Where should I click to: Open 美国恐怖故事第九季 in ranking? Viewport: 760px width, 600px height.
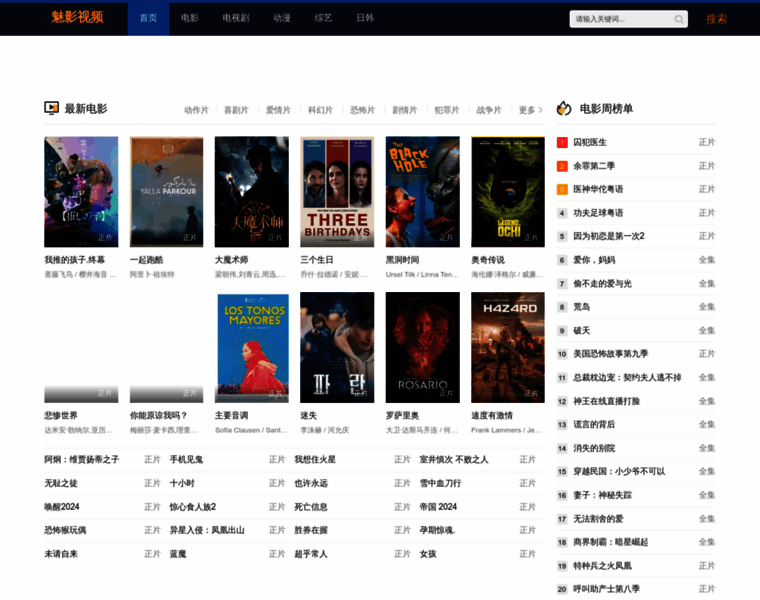click(x=611, y=354)
